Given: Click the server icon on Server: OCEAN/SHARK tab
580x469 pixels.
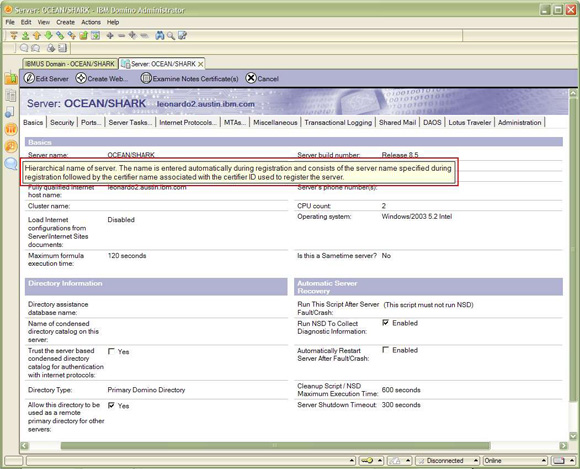Looking at the screenshot, I should click(x=125, y=64).
